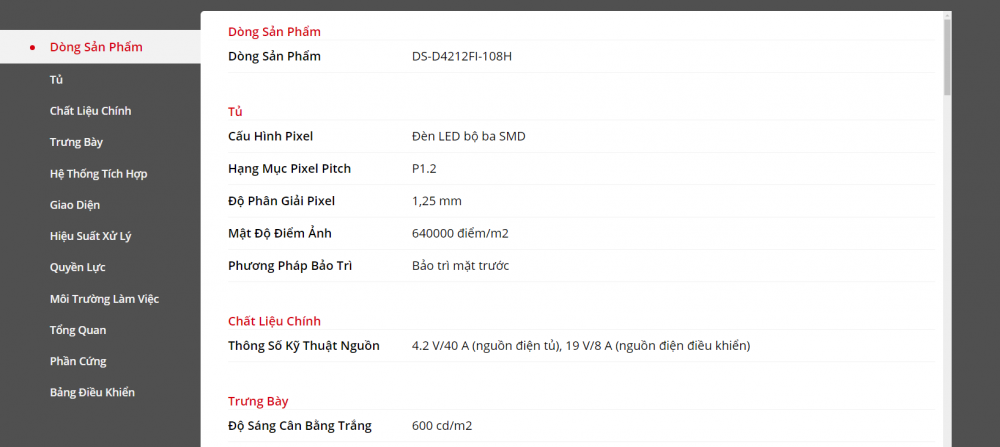Click the red Trưng Bày content heading

[257, 401]
